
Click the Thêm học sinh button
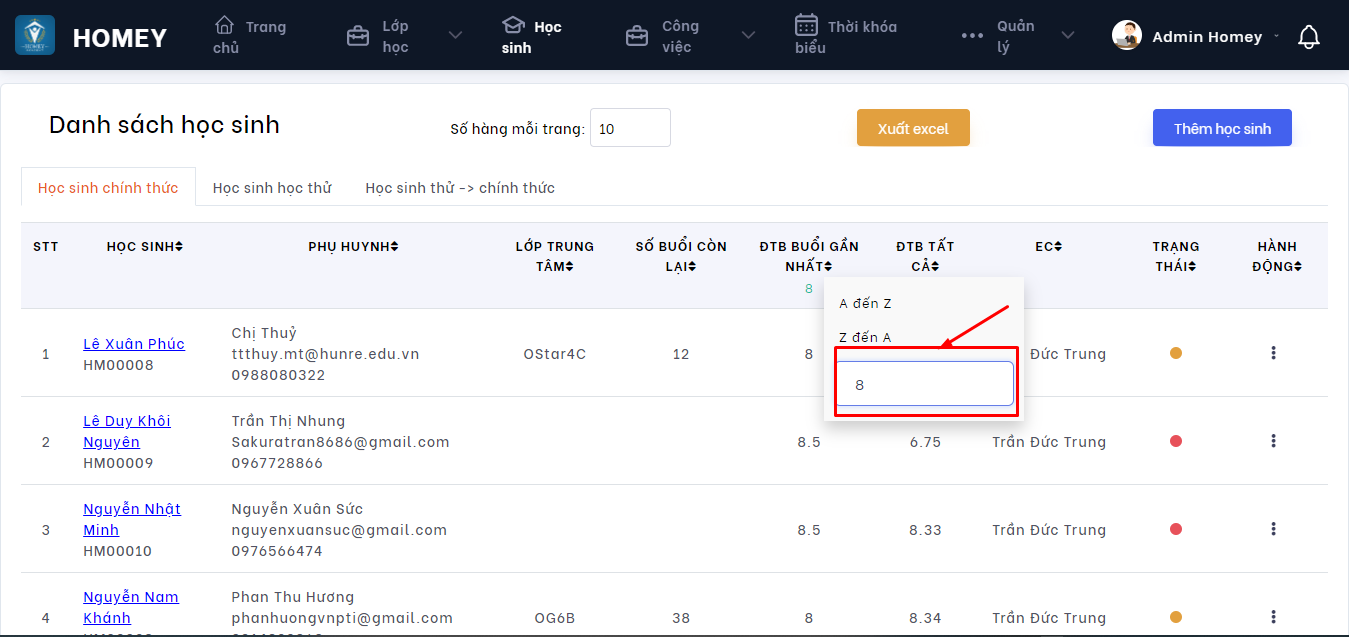click(x=1222, y=128)
